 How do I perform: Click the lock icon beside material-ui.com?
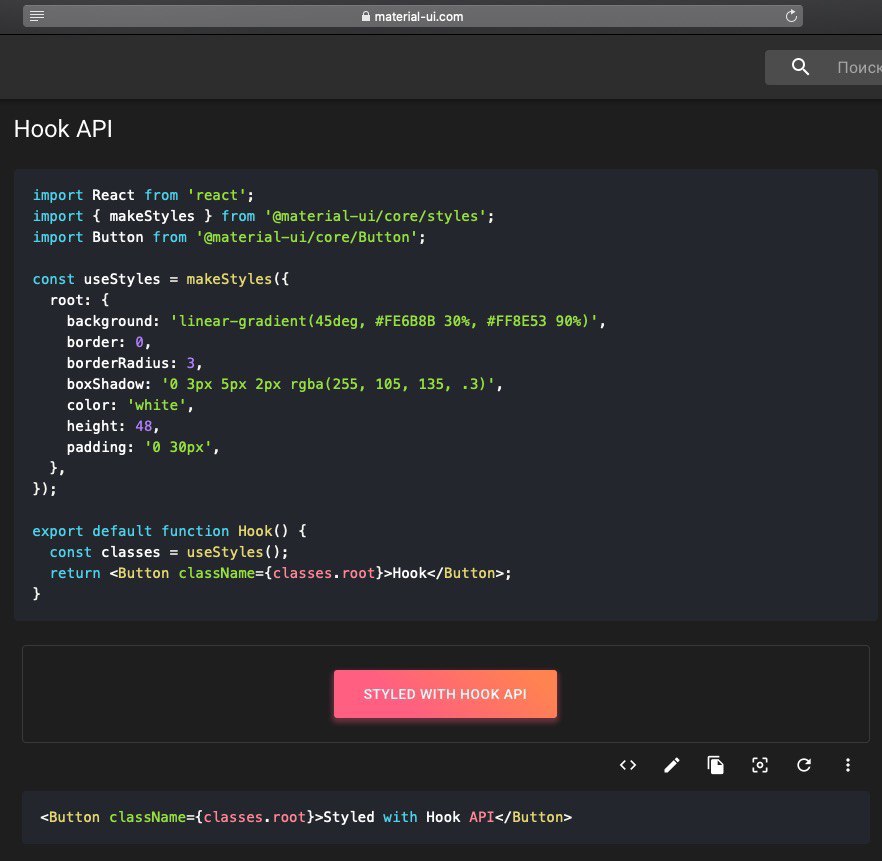tap(365, 16)
